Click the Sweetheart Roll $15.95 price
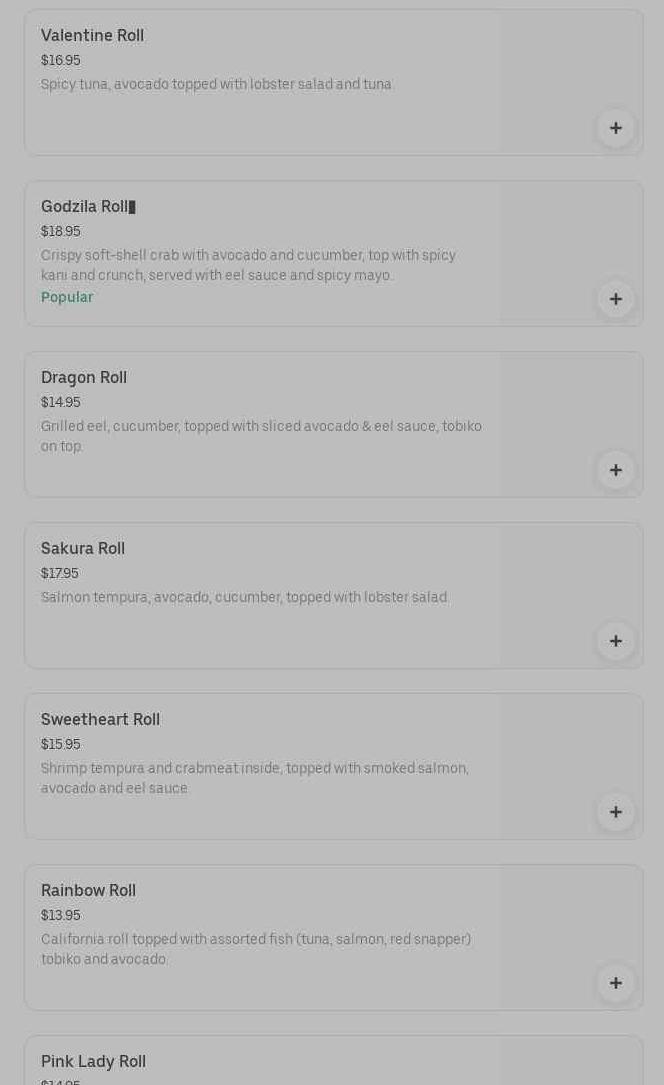Viewport: 664px width, 1085px height. (x=60, y=744)
